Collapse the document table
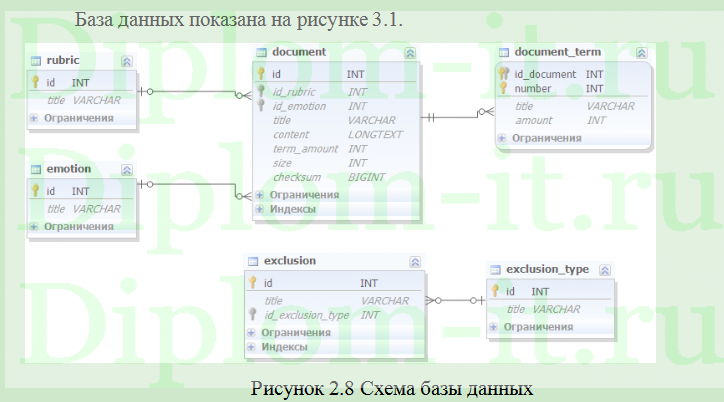Image resolution: width=724 pixels, height=402 pixels. pyautogui.click(x=410, y=53)
